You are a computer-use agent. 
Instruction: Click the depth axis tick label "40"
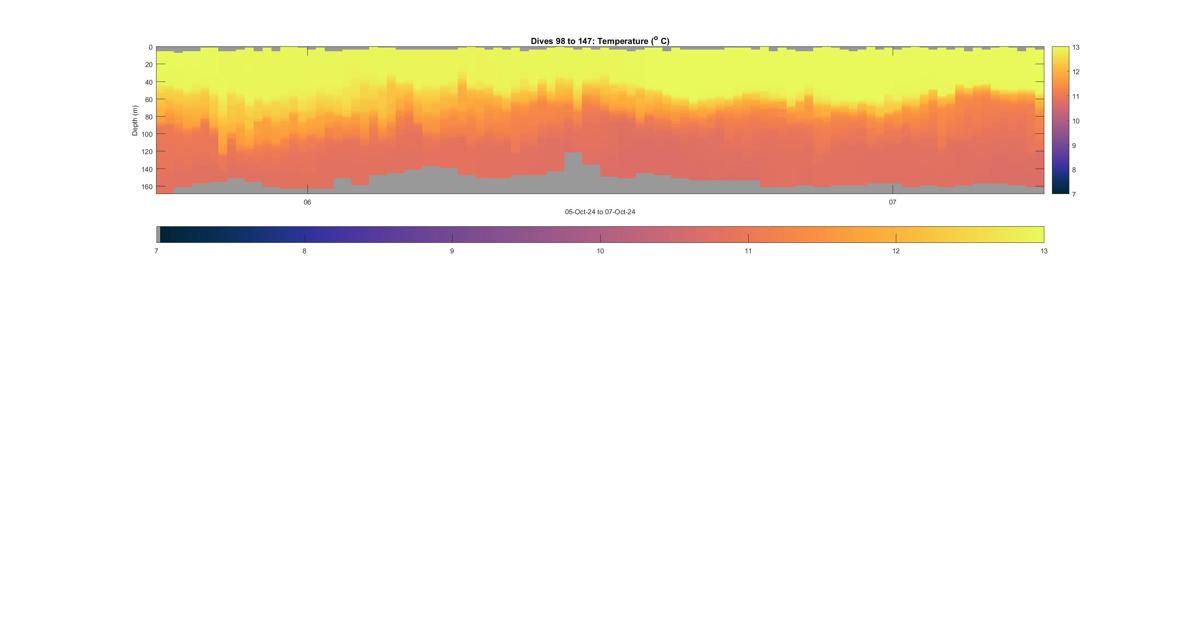click(148, 82)
